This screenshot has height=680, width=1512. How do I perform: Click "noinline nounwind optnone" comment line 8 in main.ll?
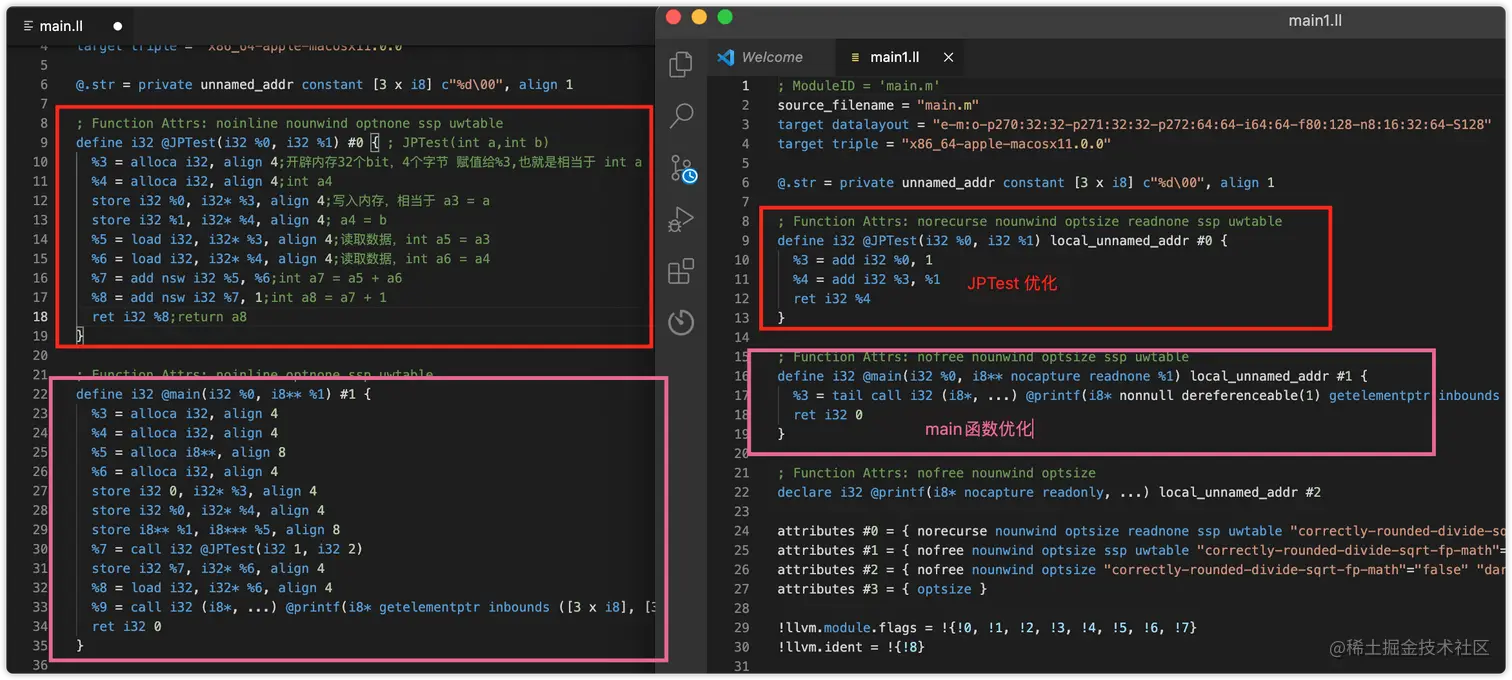289,123
